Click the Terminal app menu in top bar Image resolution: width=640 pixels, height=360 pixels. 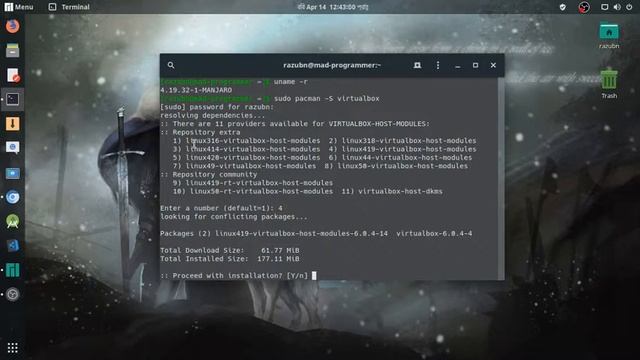click(x=69, y=7)
